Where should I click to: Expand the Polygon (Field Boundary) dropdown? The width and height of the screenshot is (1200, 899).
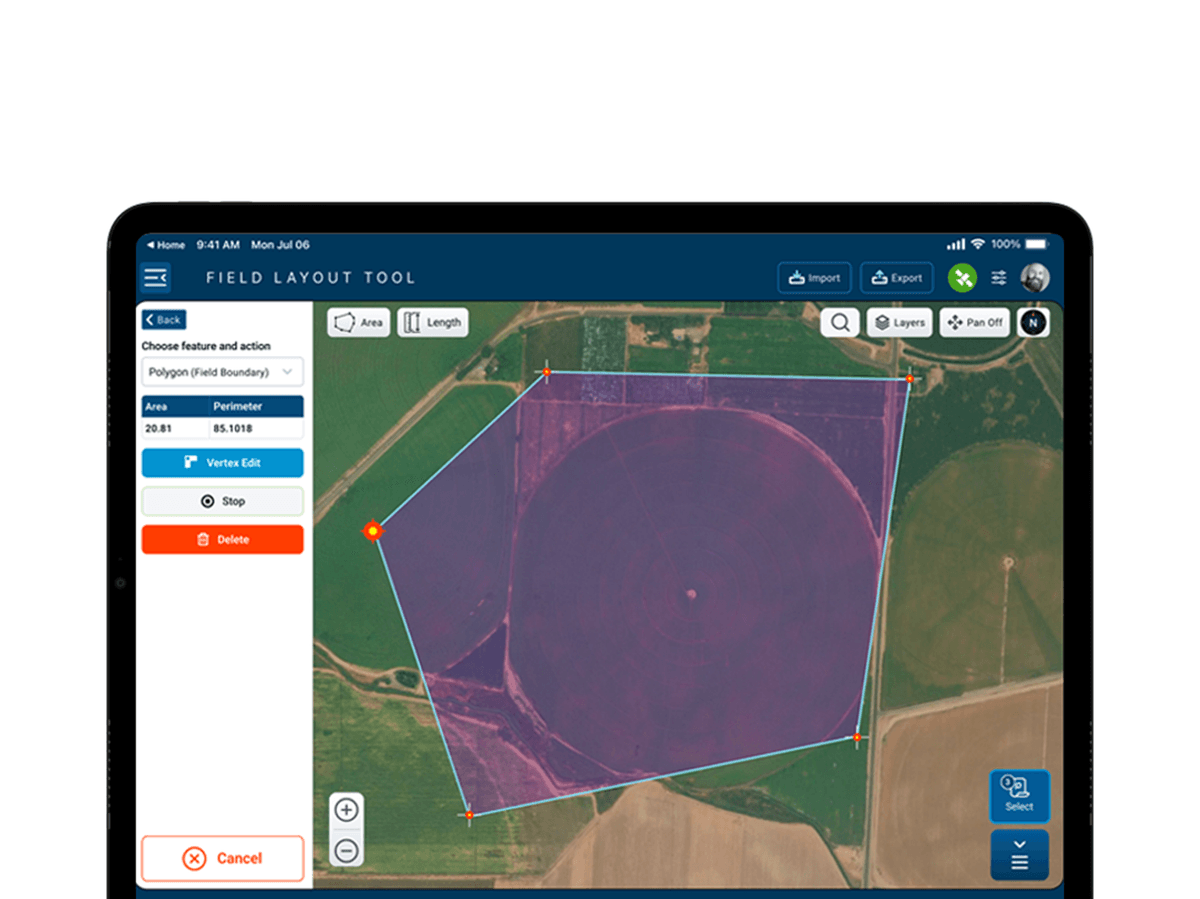coord(222,372)
